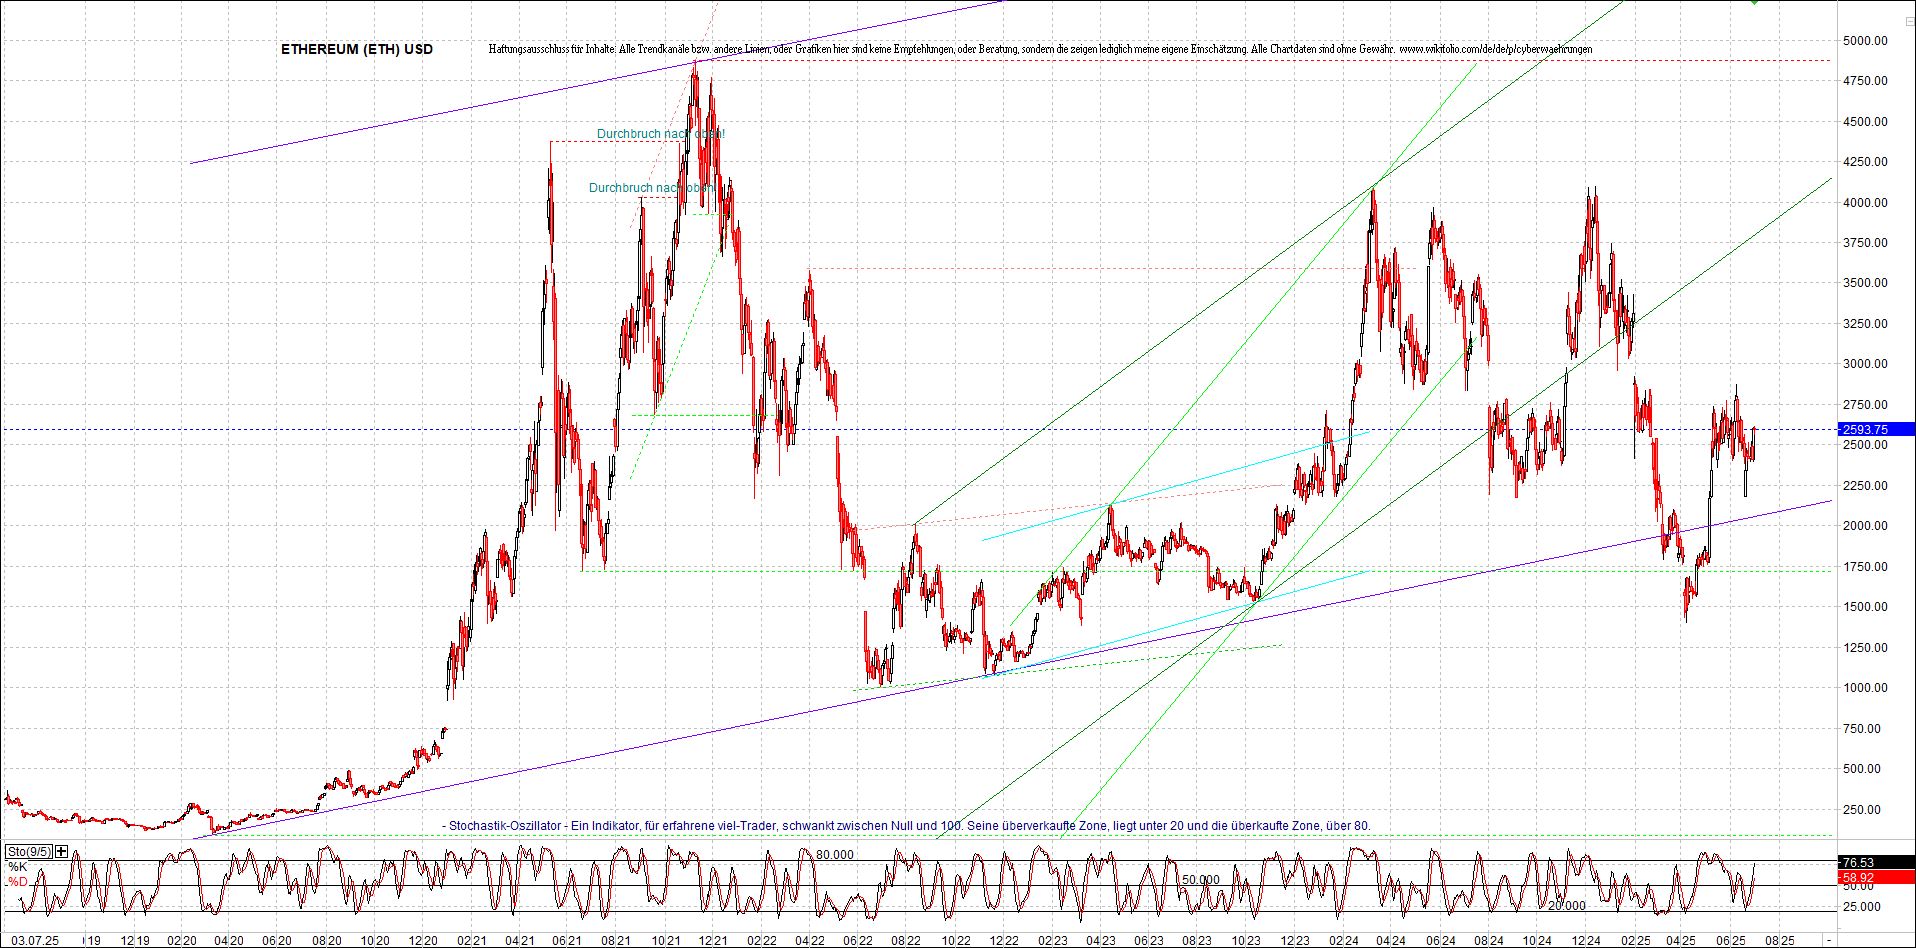
Task: Expand the stochastic indicator plus icon
Action: pyautogui.click(x=62, y=852)
